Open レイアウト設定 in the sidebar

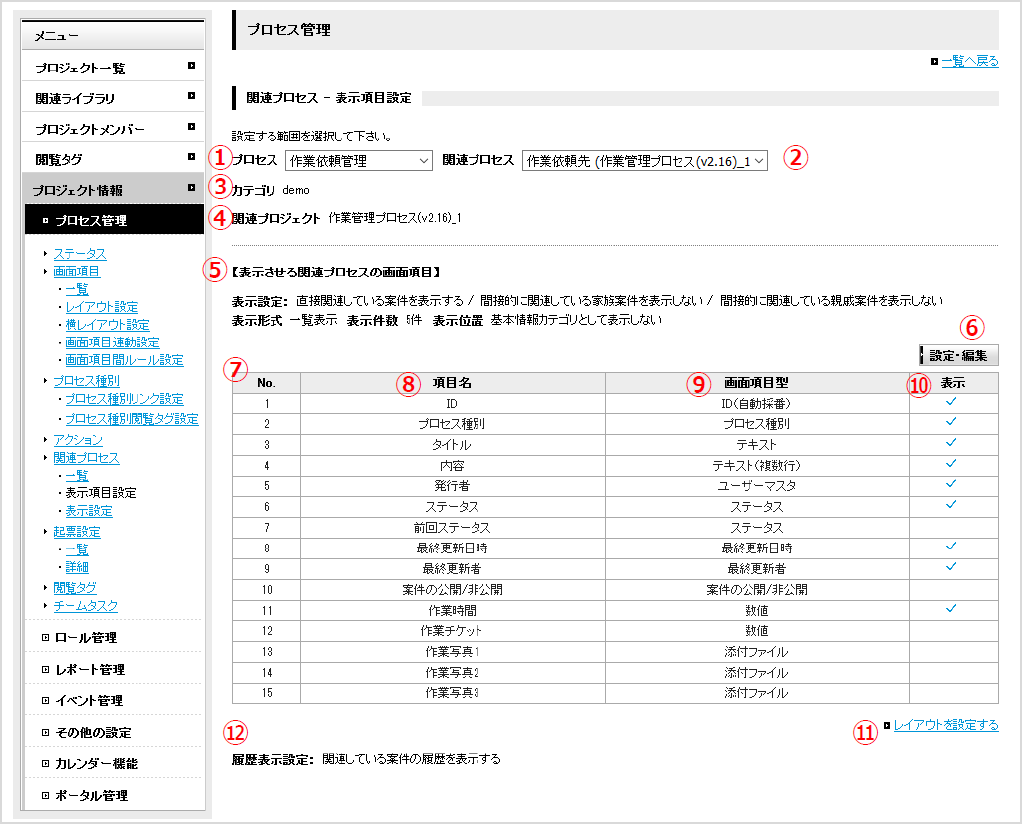102,307
